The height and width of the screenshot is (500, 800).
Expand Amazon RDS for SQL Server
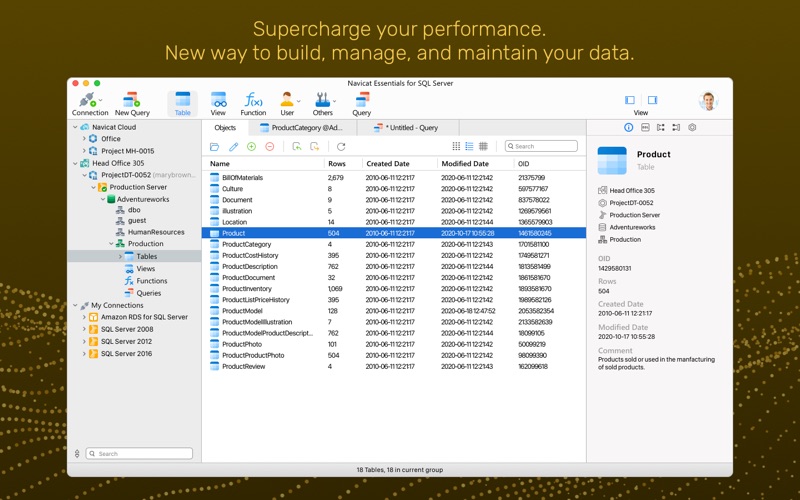(x=84, y=317)
